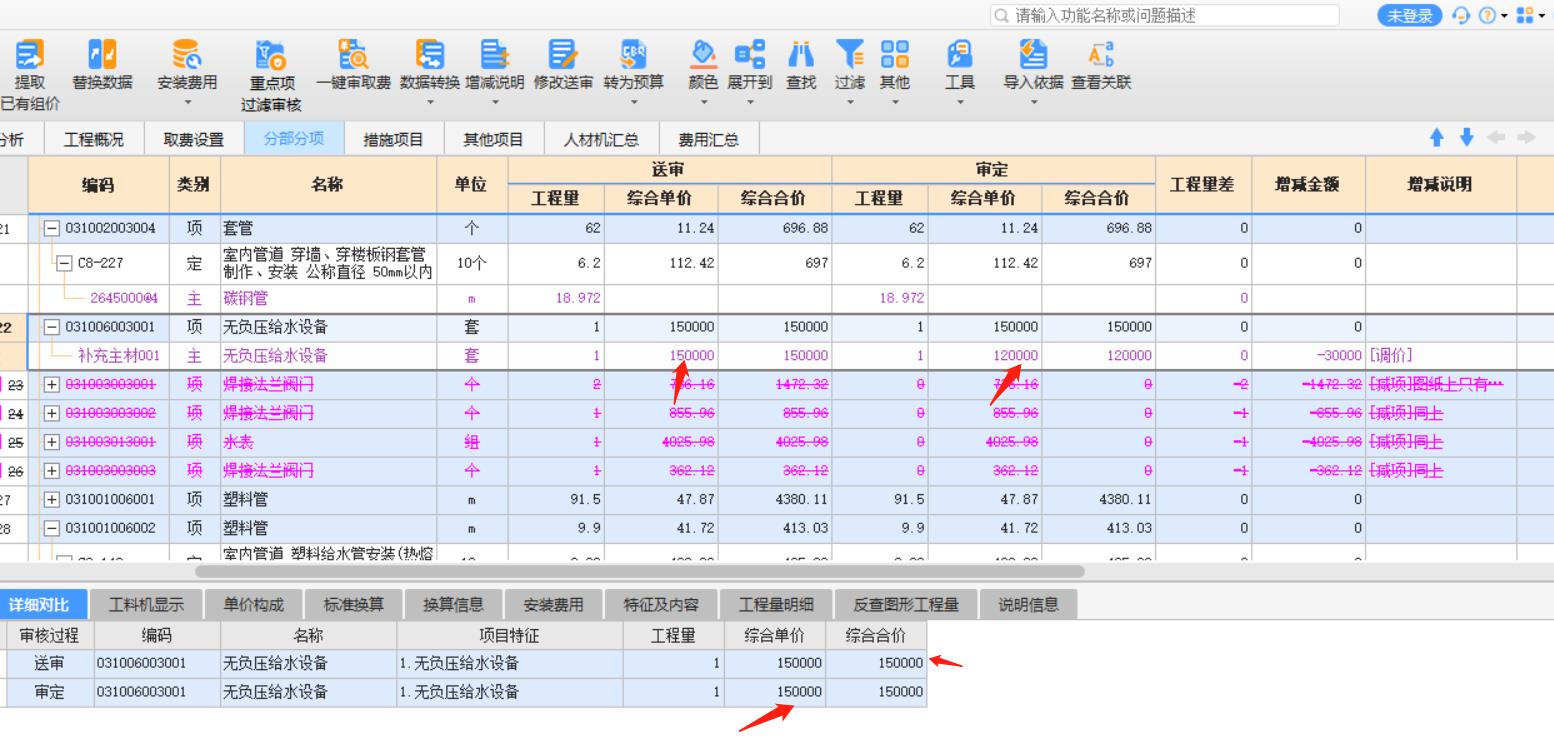The height and width of the screenshot is (751, 1554).
Task: Open the 其他项目 tab
Action: 493,140
